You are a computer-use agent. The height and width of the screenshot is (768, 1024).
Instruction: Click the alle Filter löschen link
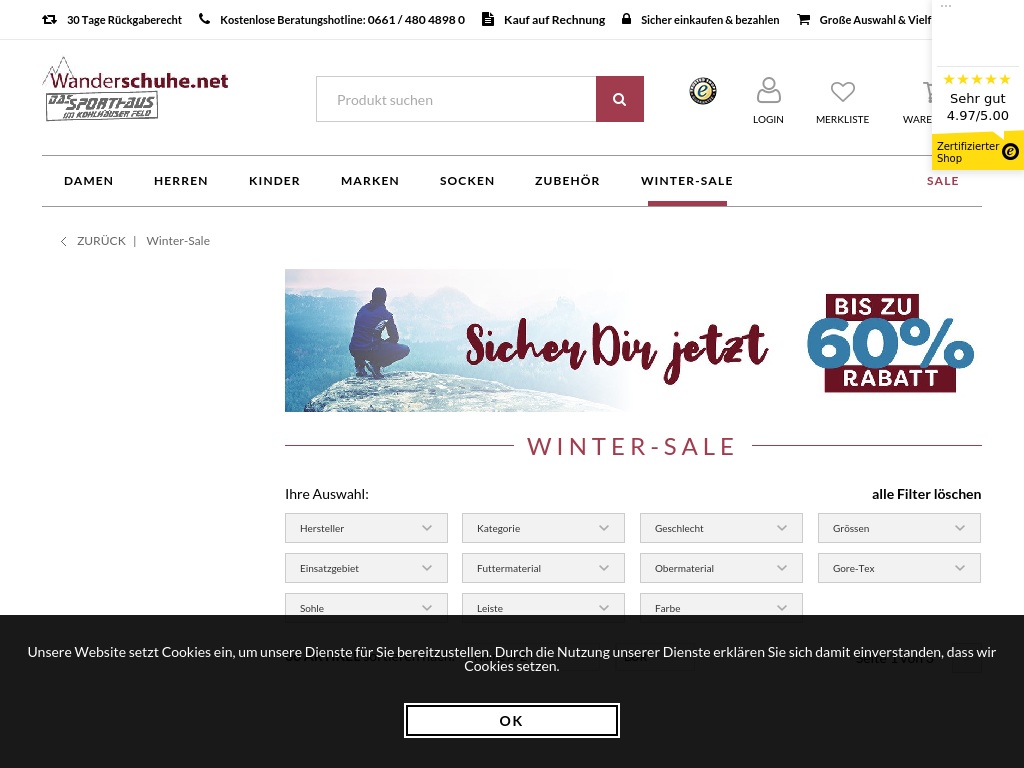click(x=926, y=494)
